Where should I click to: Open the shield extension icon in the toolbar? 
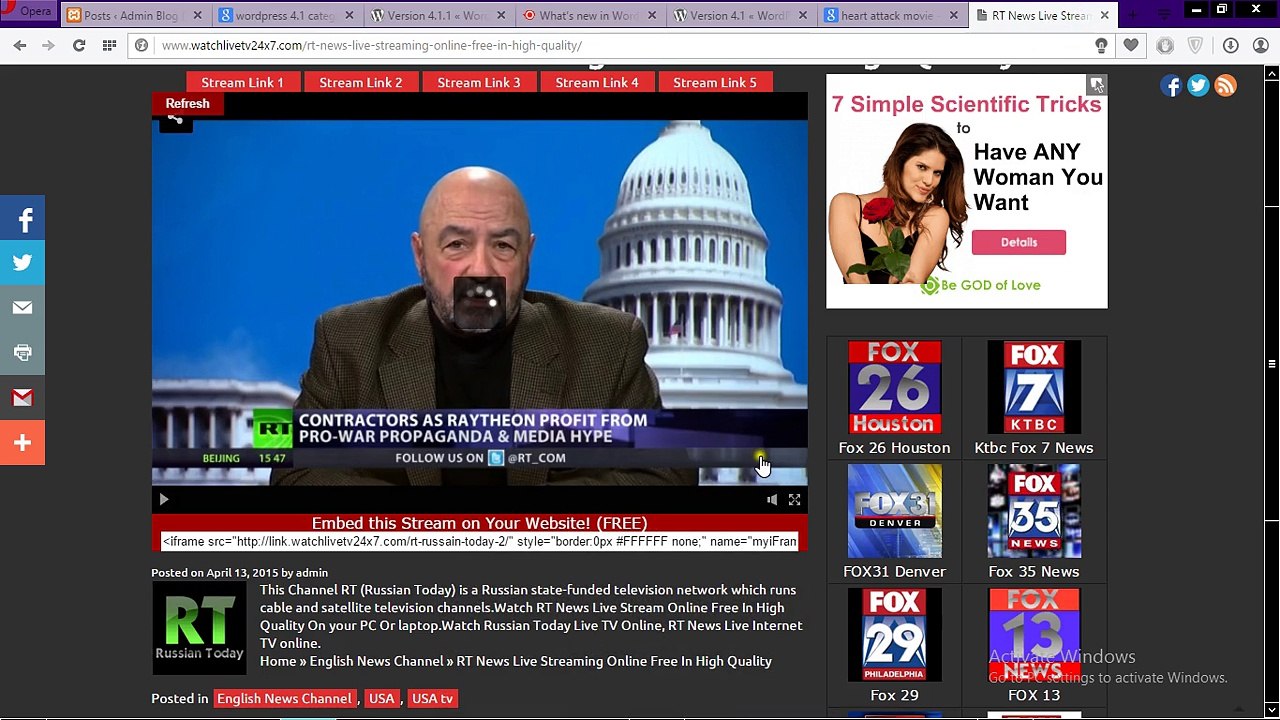point(1196,45)
